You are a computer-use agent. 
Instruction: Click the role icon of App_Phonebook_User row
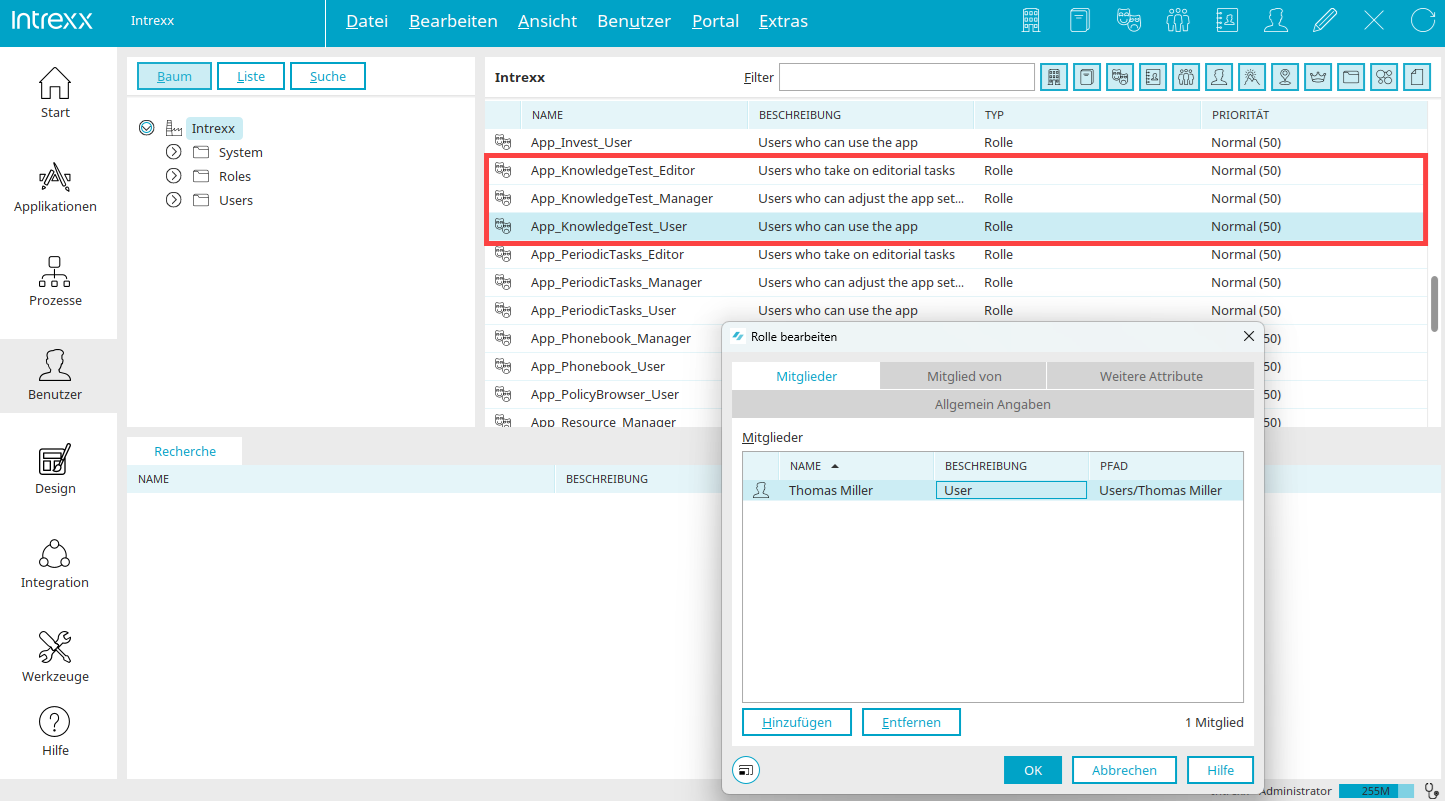503,367
